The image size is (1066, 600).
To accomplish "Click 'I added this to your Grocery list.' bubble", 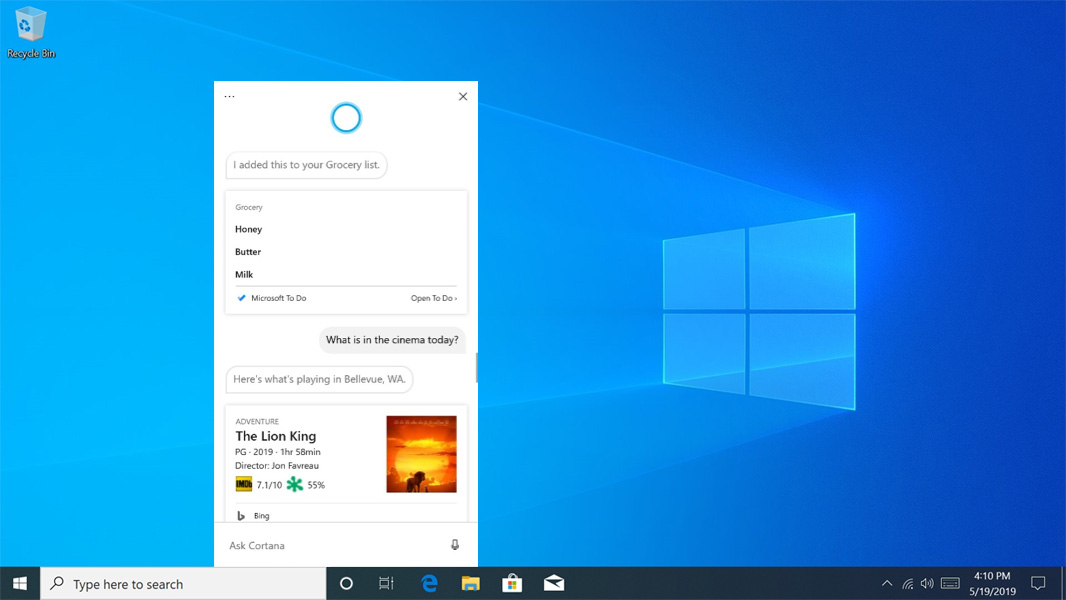I will 307,165.
